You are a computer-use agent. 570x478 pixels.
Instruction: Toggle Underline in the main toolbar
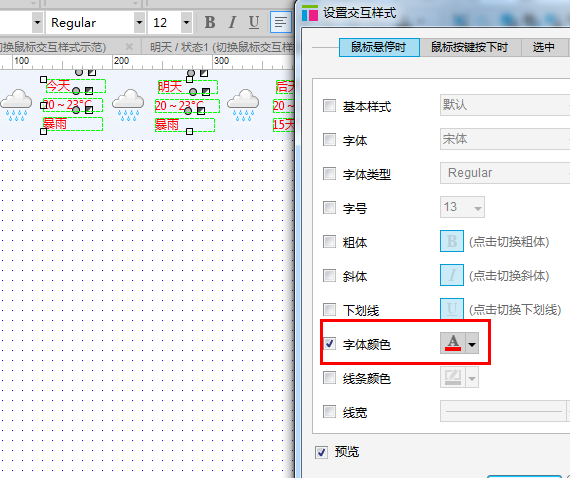coord(254,23)
